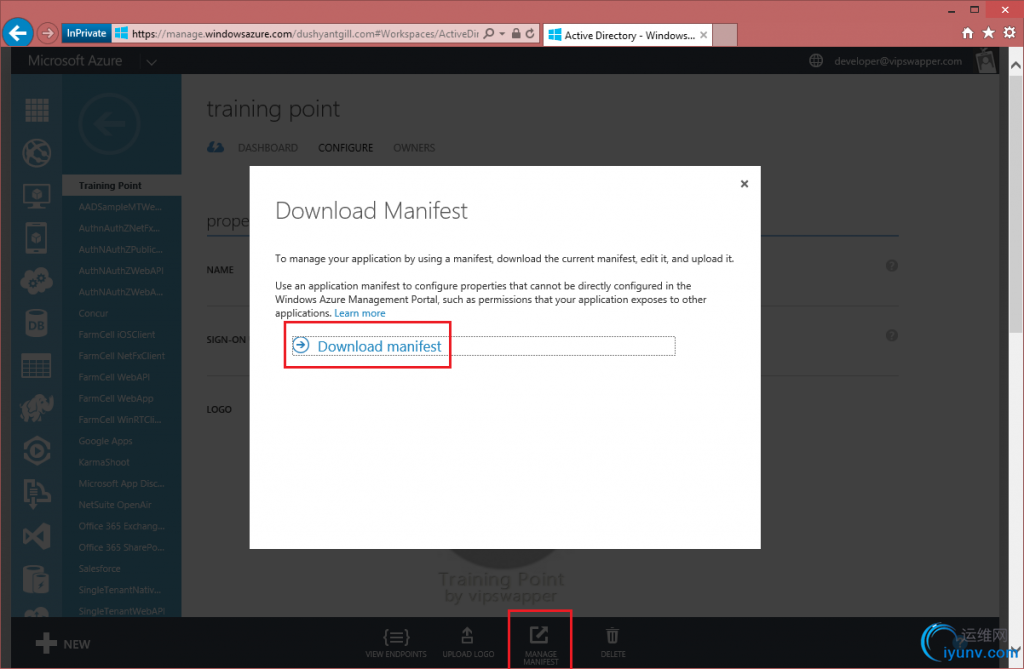Open the address bar dropdown arrow
The height and width of the screenshot is (669, 1024).
click(x=502, y=33)
